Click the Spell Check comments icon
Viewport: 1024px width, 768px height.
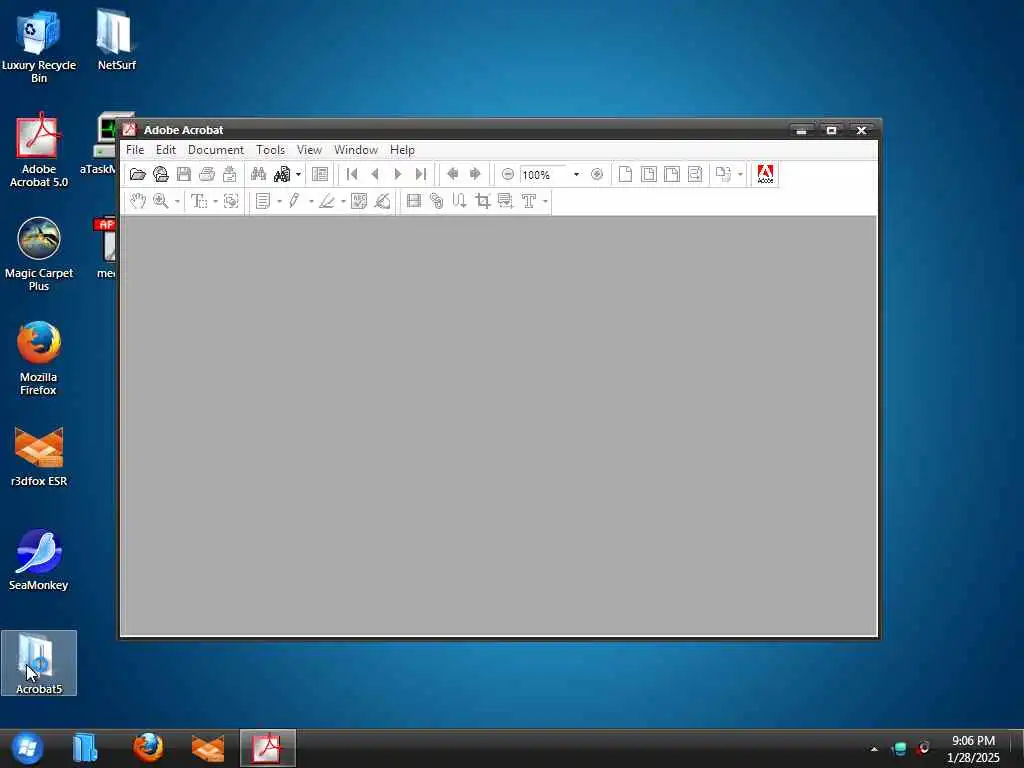click(x=359, y=201)
